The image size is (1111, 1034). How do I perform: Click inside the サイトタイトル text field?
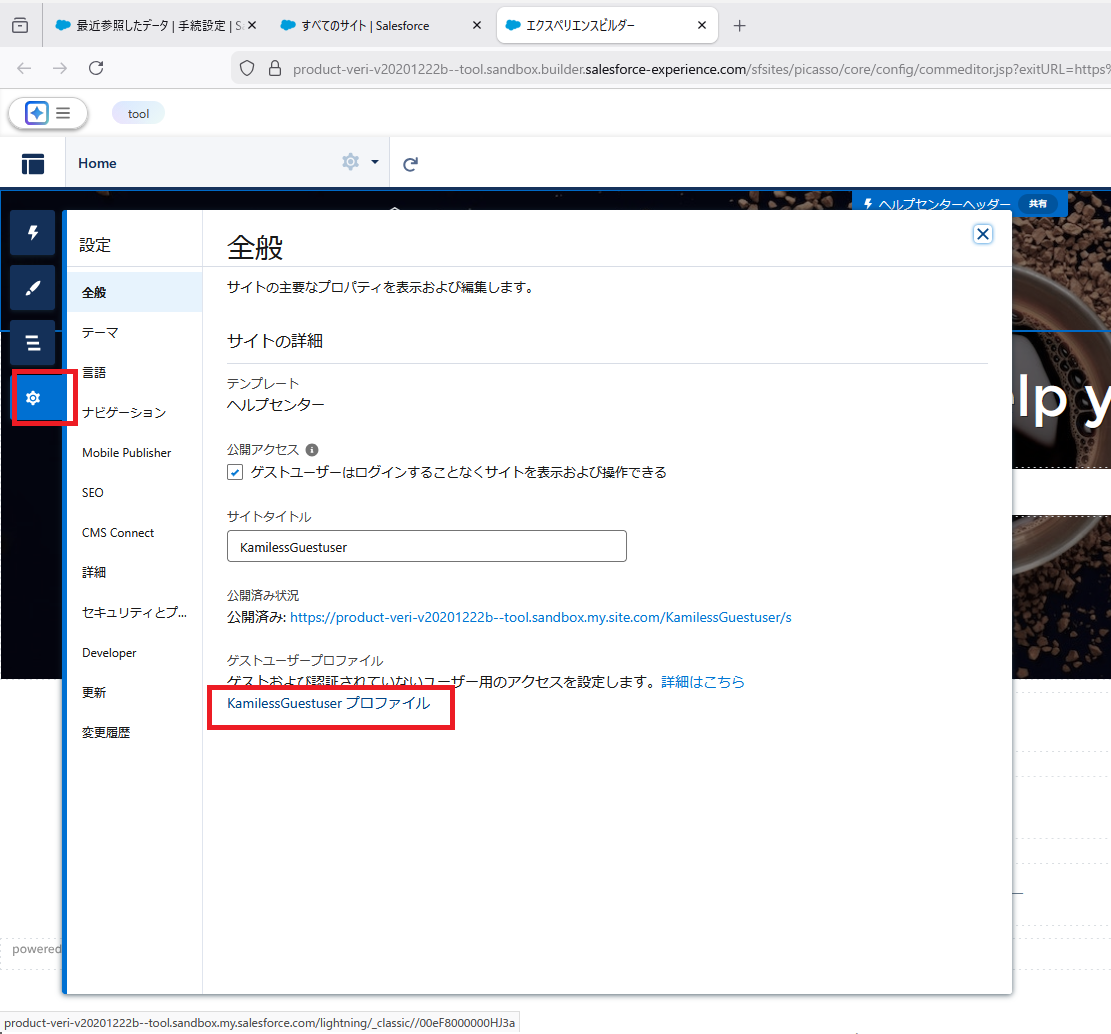pyautogui.click(x=426, y=546)
